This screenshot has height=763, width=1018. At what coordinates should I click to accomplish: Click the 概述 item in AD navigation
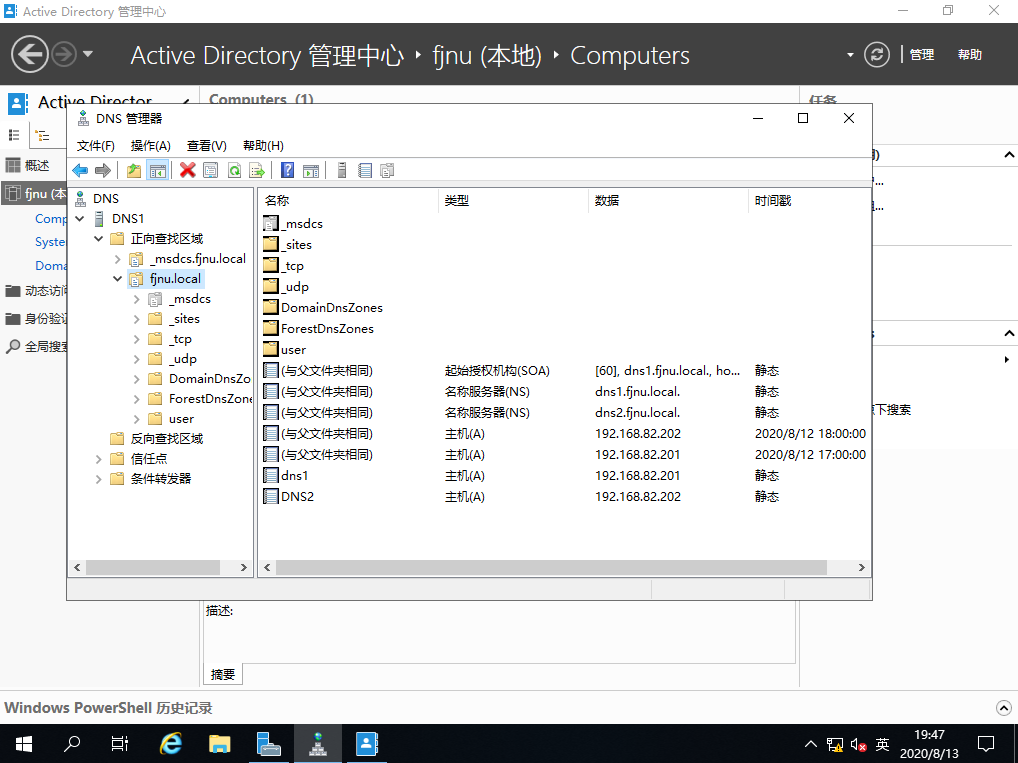click(37, 166)
